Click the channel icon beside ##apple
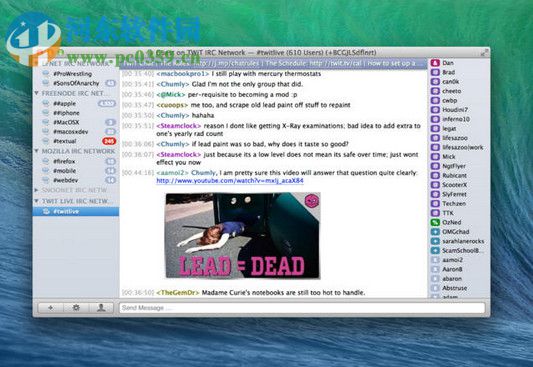 coord(46,103)
